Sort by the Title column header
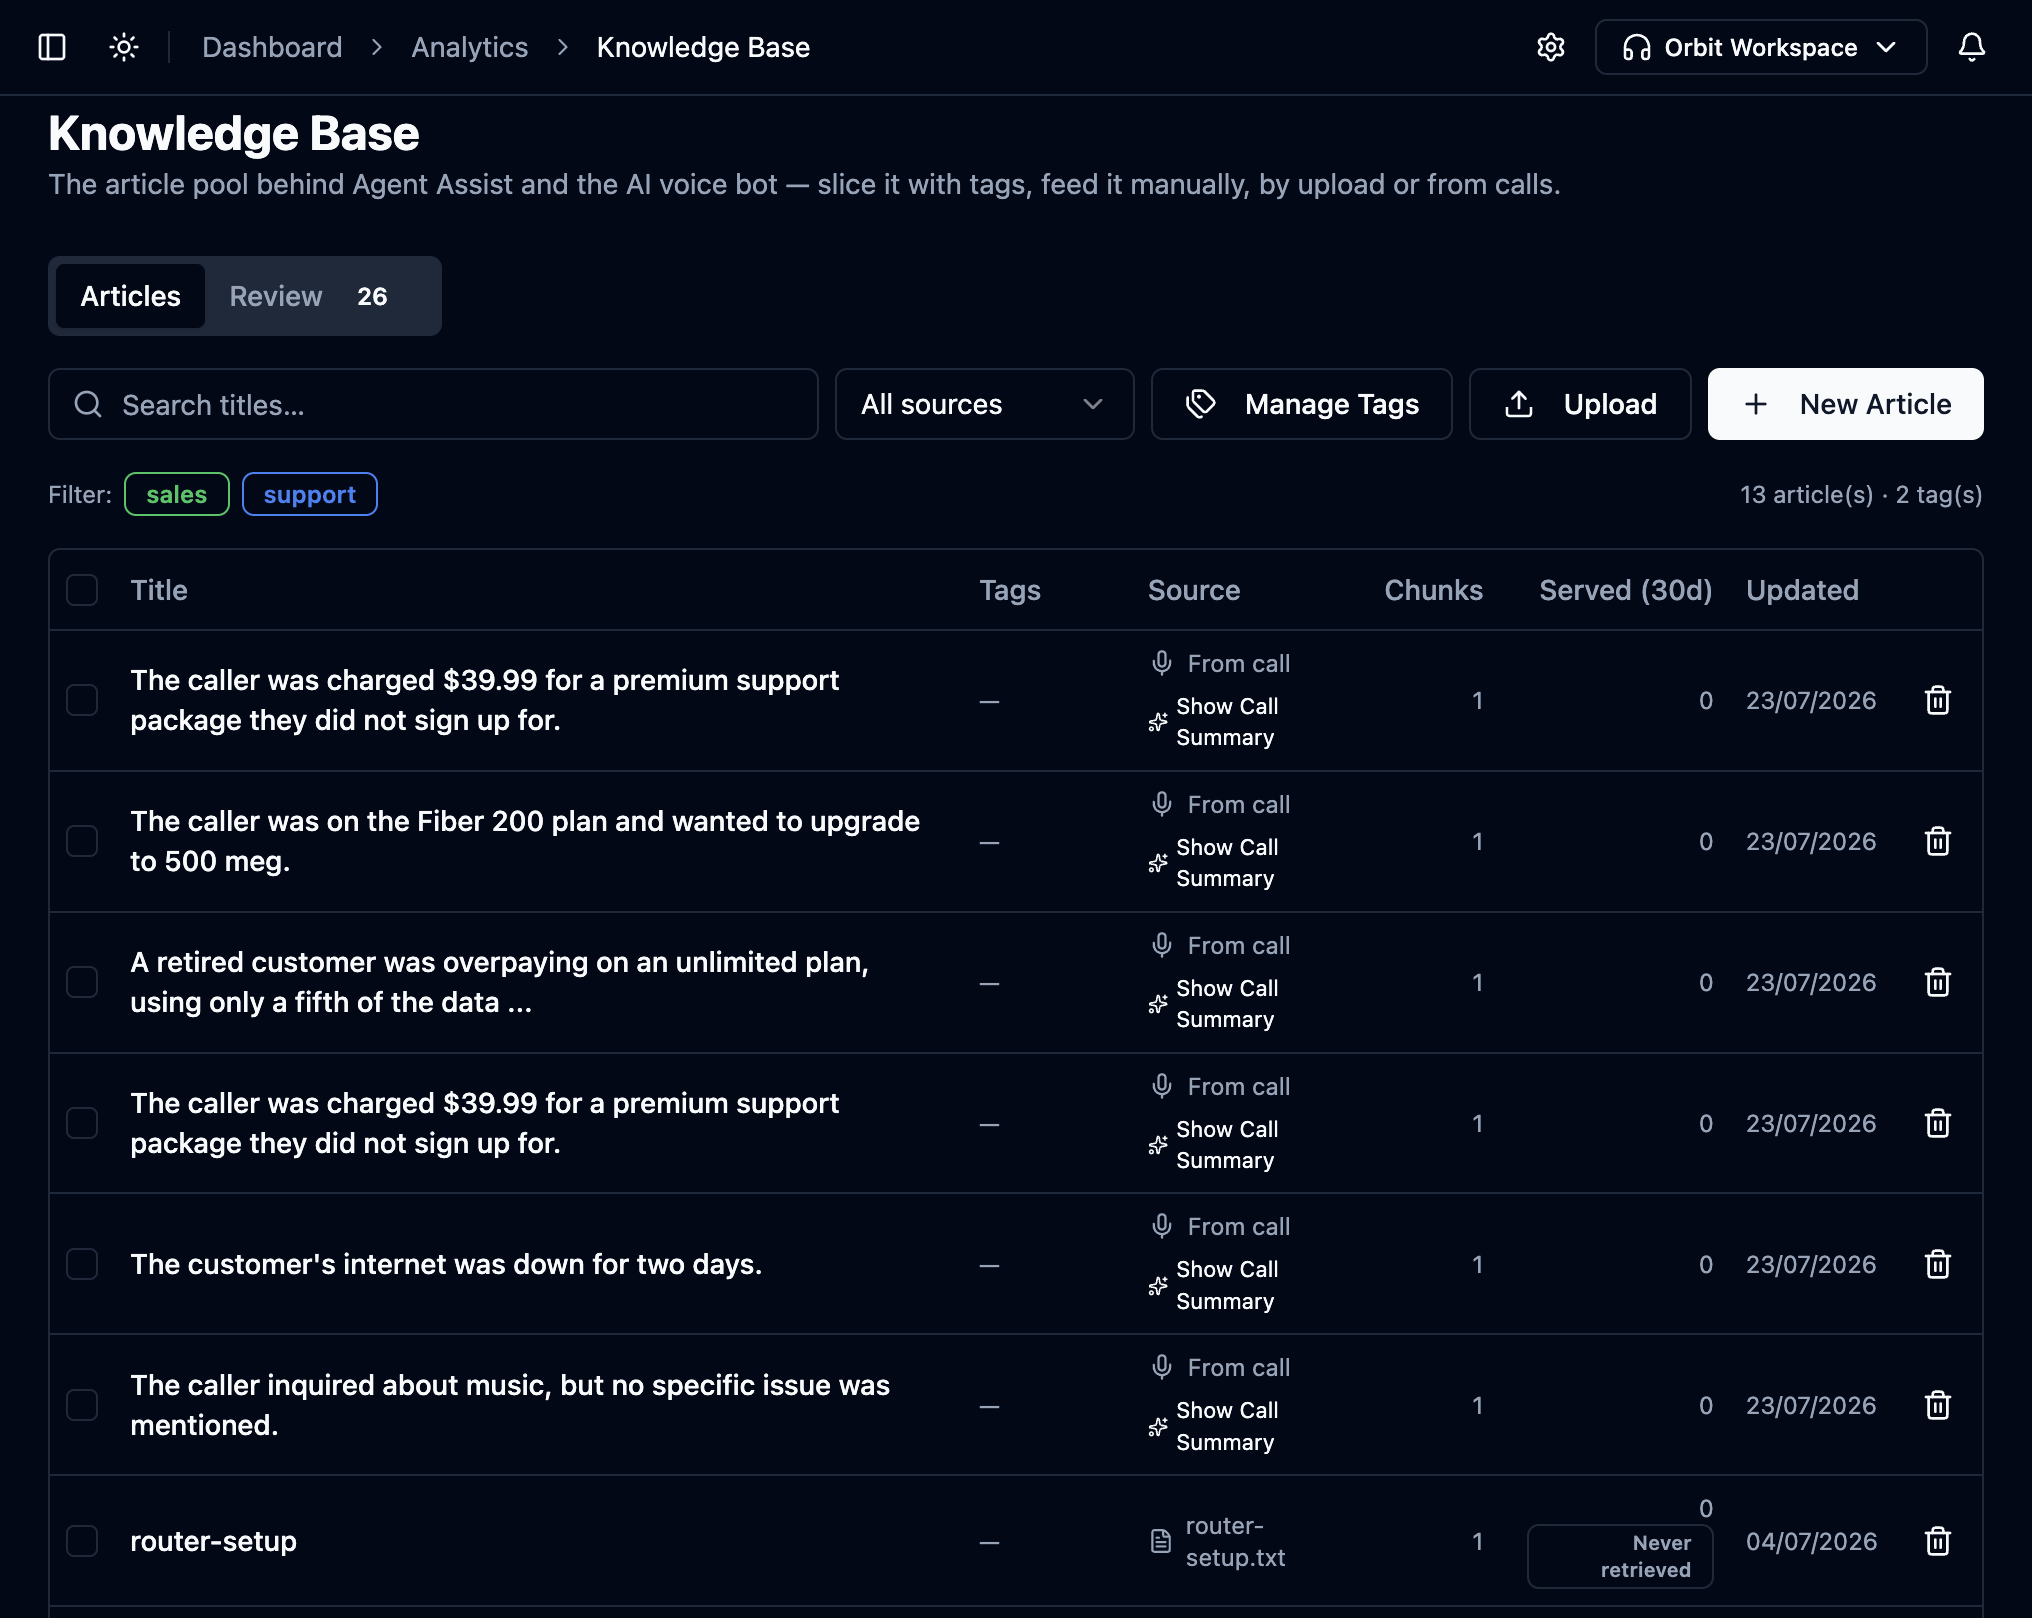The height and width of the screenshot is (1618, 2032). (x=159, y=590)
